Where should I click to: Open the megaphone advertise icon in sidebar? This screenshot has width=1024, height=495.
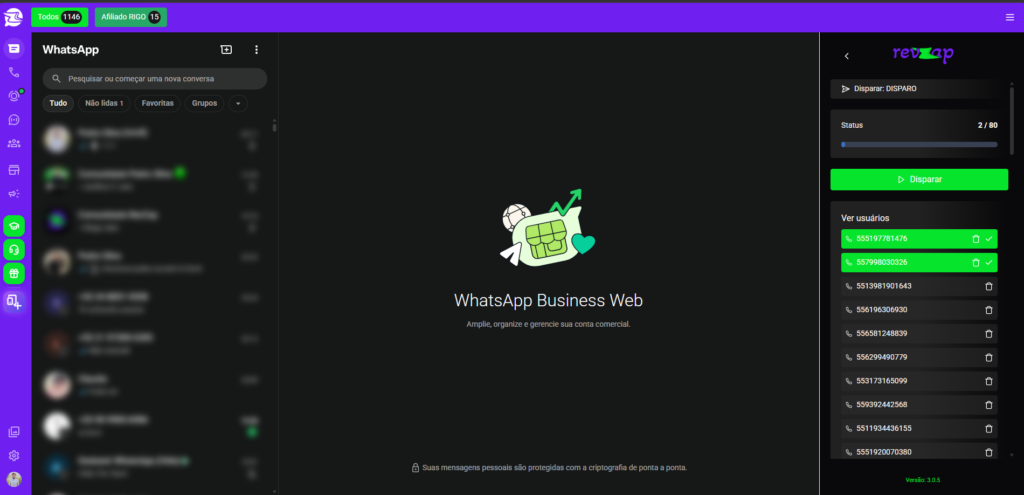[14, 194]
